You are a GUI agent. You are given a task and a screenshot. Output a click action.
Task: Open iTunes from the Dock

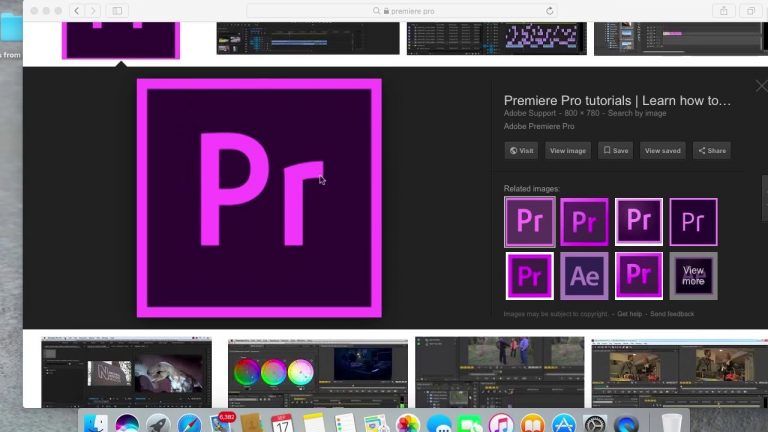tap(501, 423)
